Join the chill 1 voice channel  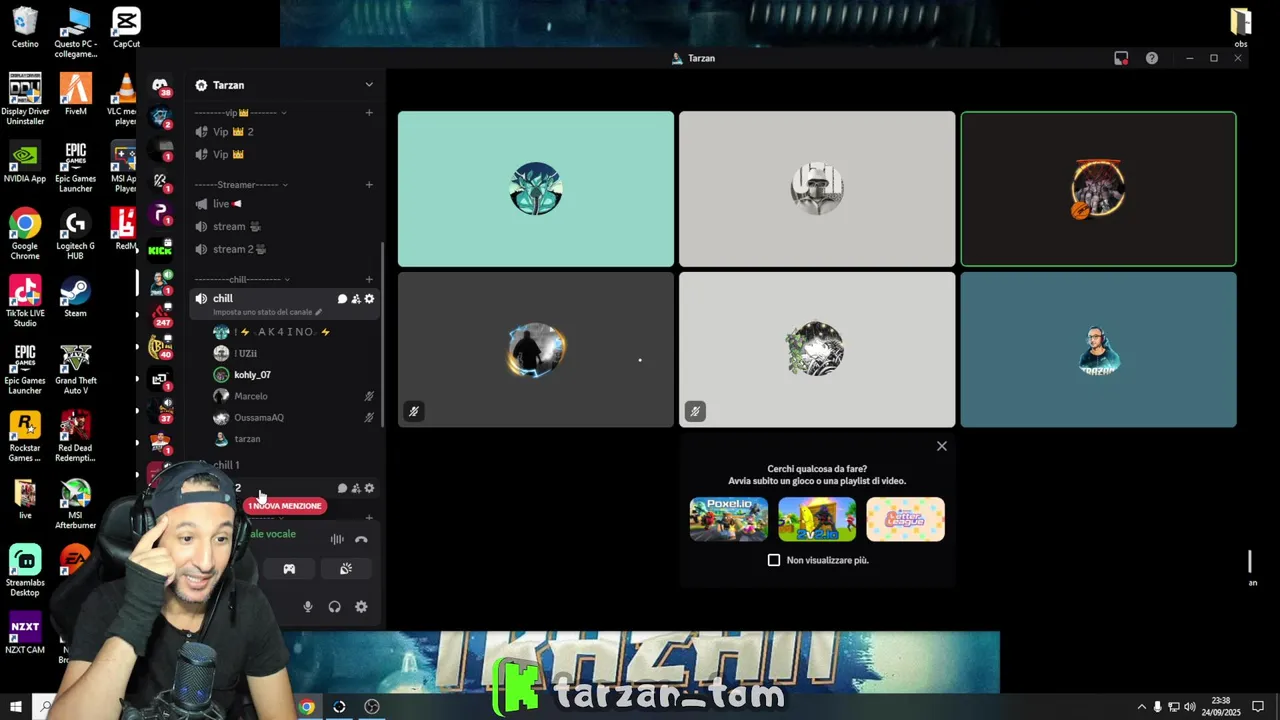coord(285,465)
